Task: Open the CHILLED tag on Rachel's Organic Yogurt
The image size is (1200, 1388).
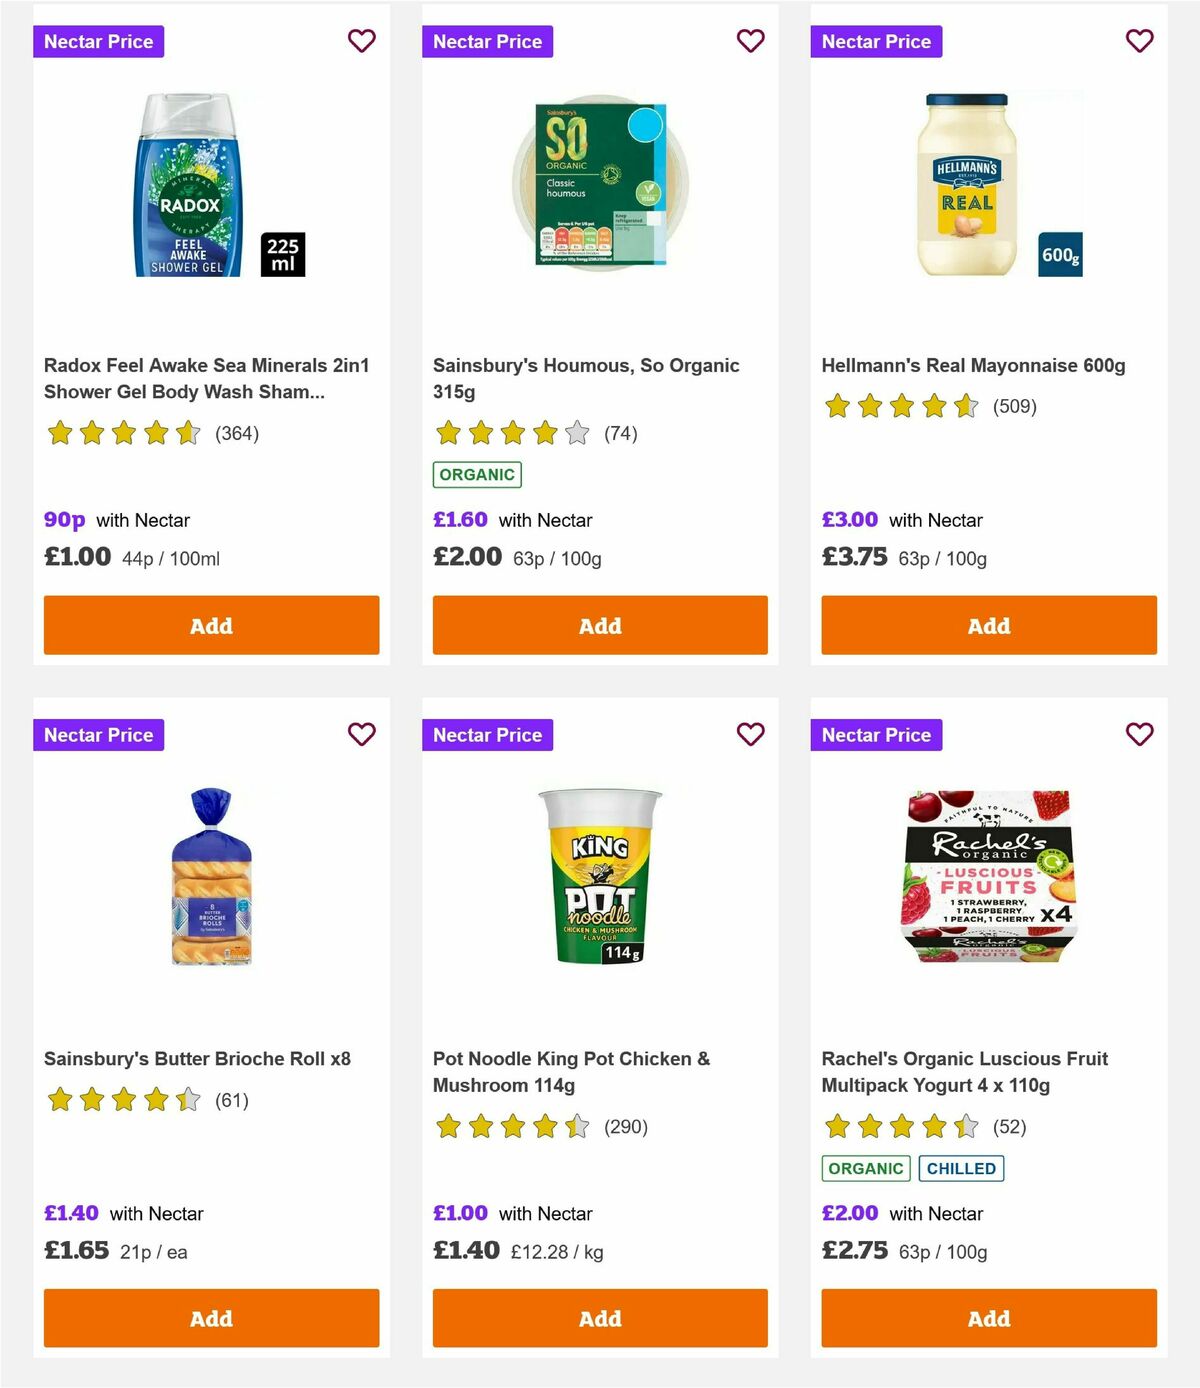Action: [961, 1167]
